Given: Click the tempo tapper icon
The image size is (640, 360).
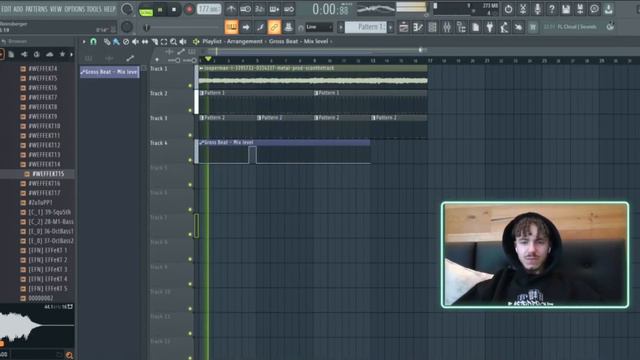Looking at the screenshot, I should (504, 27).
